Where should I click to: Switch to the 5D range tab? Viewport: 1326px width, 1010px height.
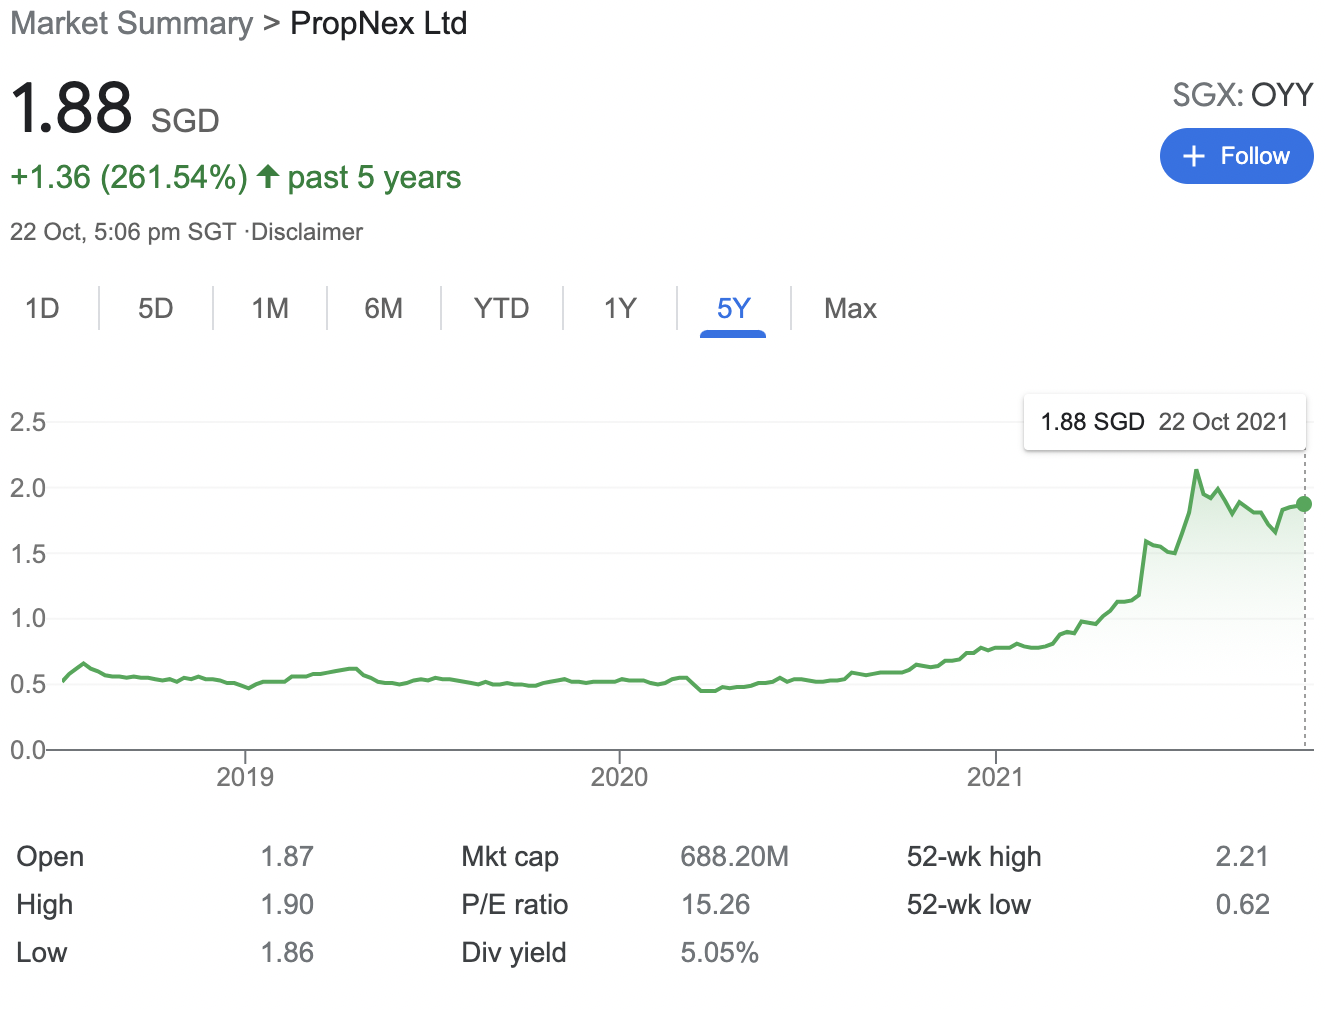pyautogui.click(x=155, y=308)
